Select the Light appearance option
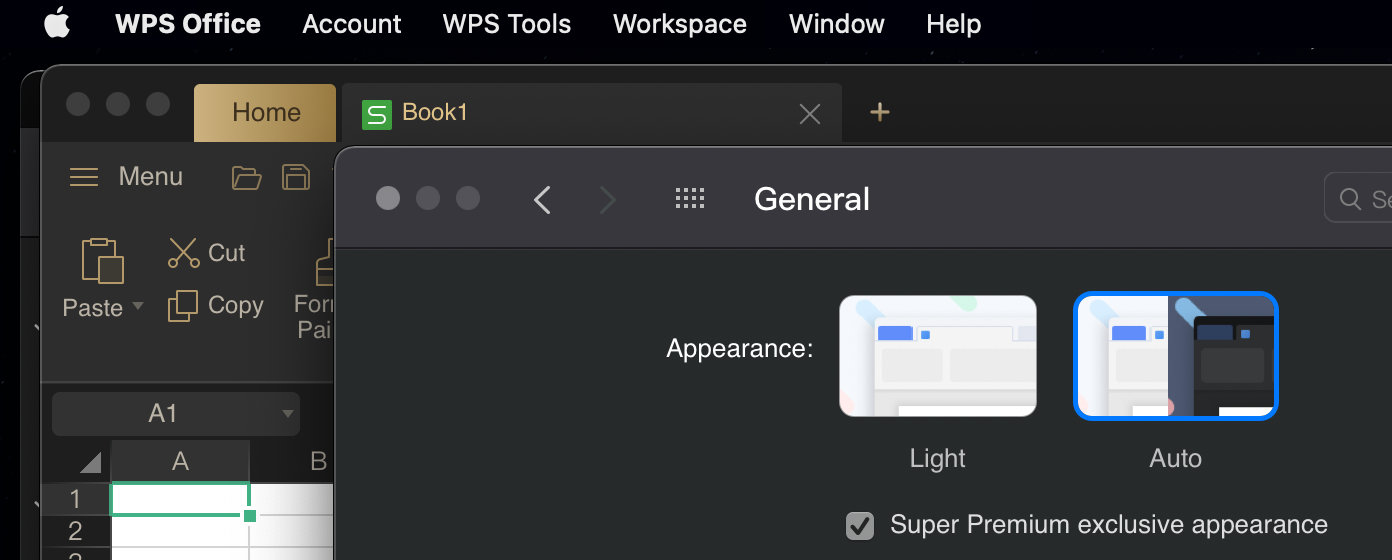Screen dimensions: 1392x560 (937, 356)
